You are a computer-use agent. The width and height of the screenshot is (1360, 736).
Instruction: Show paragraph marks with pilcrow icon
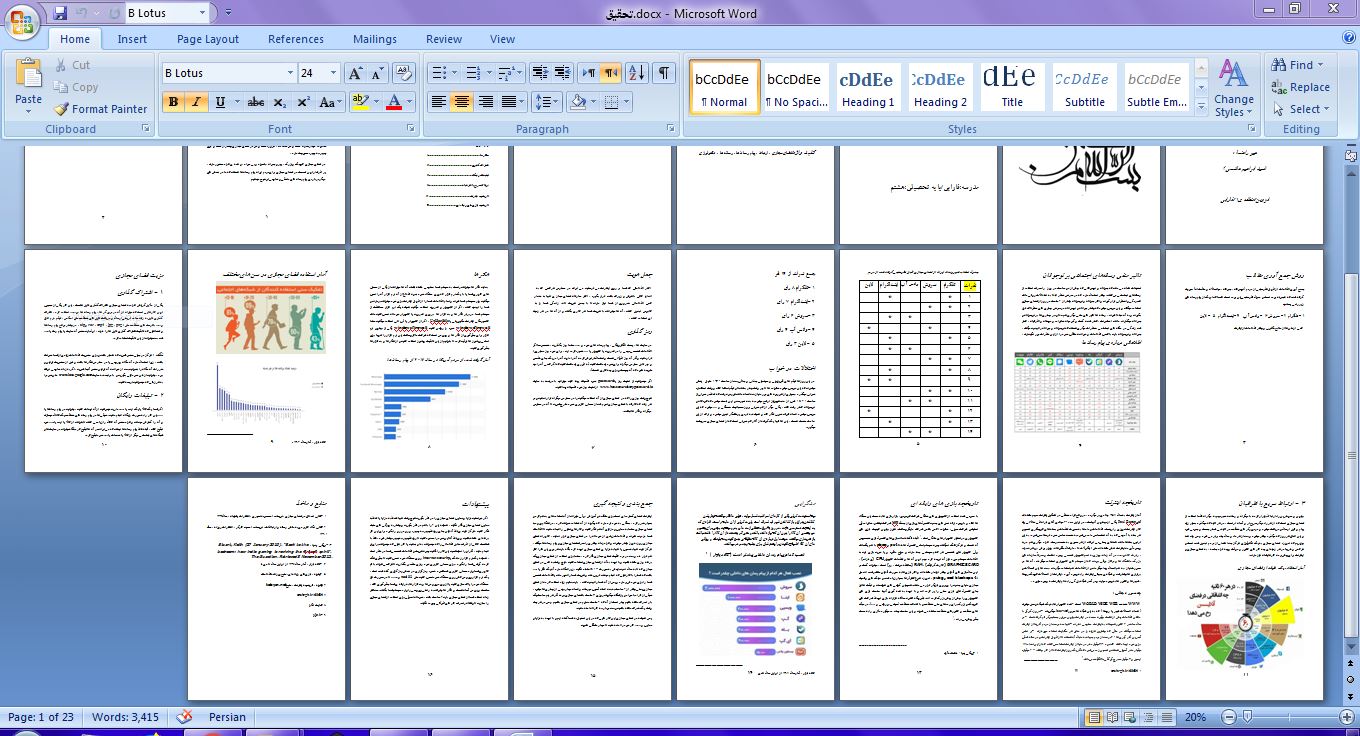coord(663,73)
